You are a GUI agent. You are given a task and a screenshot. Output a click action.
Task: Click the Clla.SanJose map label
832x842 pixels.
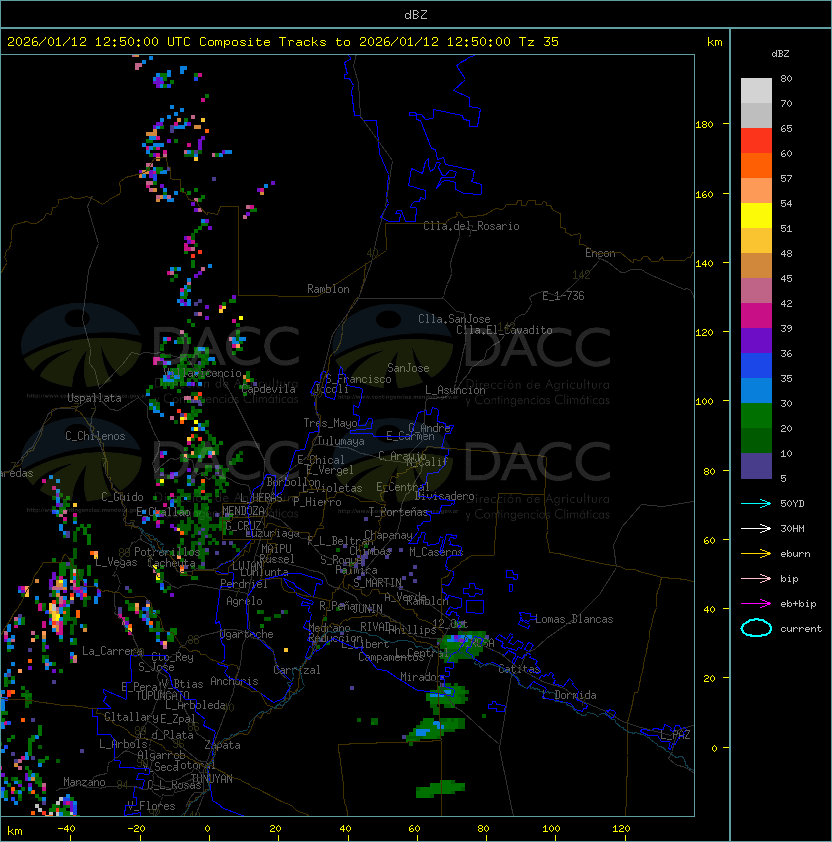click(x=454, y=319)
